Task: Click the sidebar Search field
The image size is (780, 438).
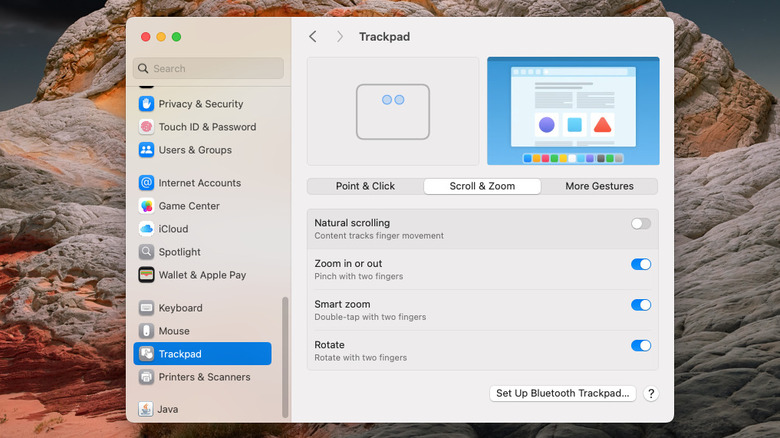Action: click(208, 68)
